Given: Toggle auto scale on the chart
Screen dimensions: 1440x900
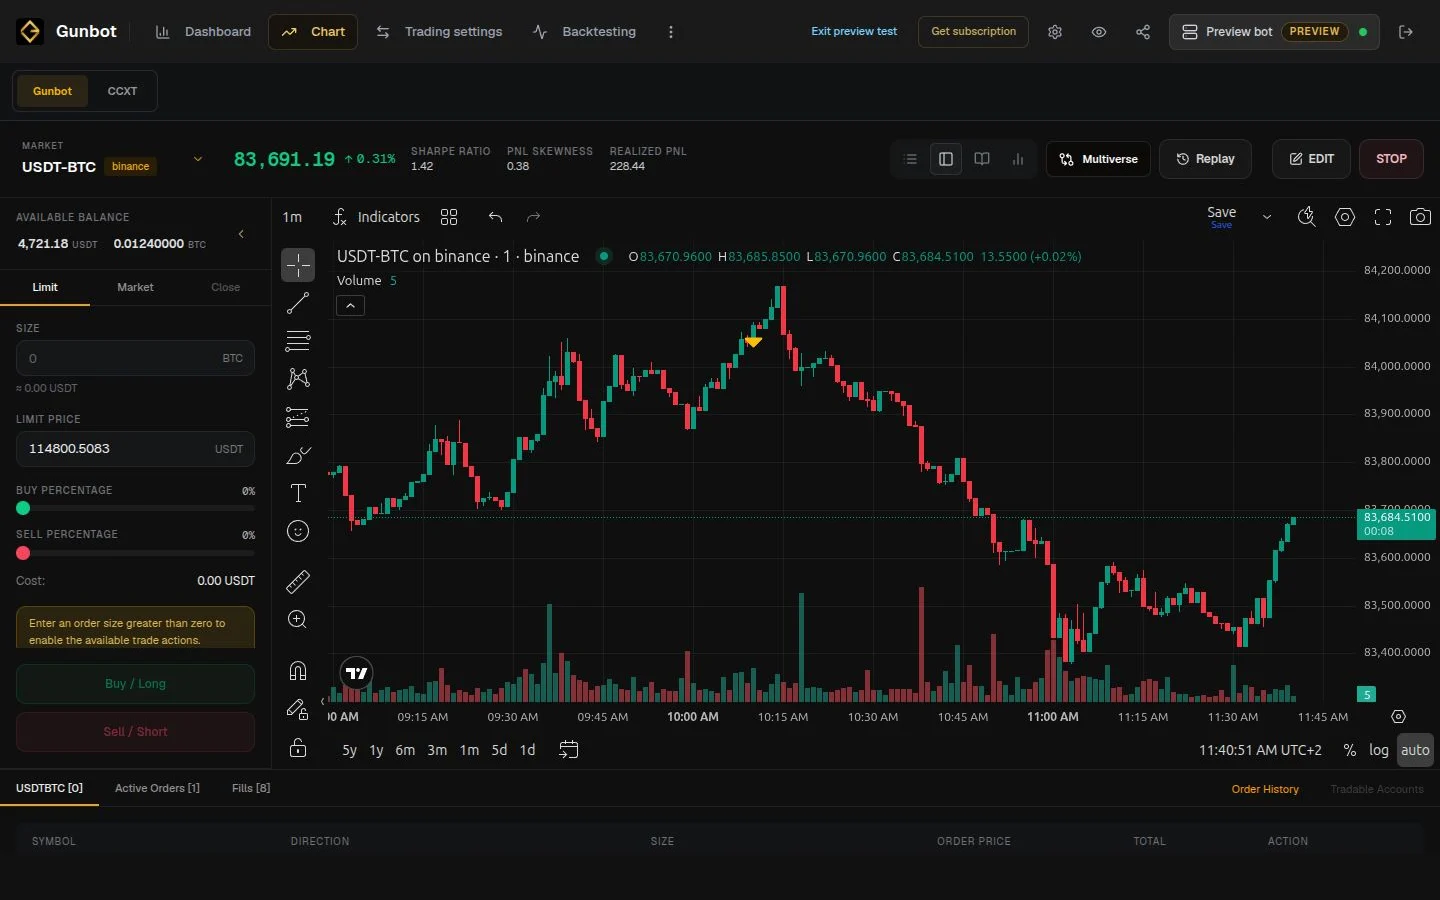Looking at the screenshot, I should tap(1415, 750).
